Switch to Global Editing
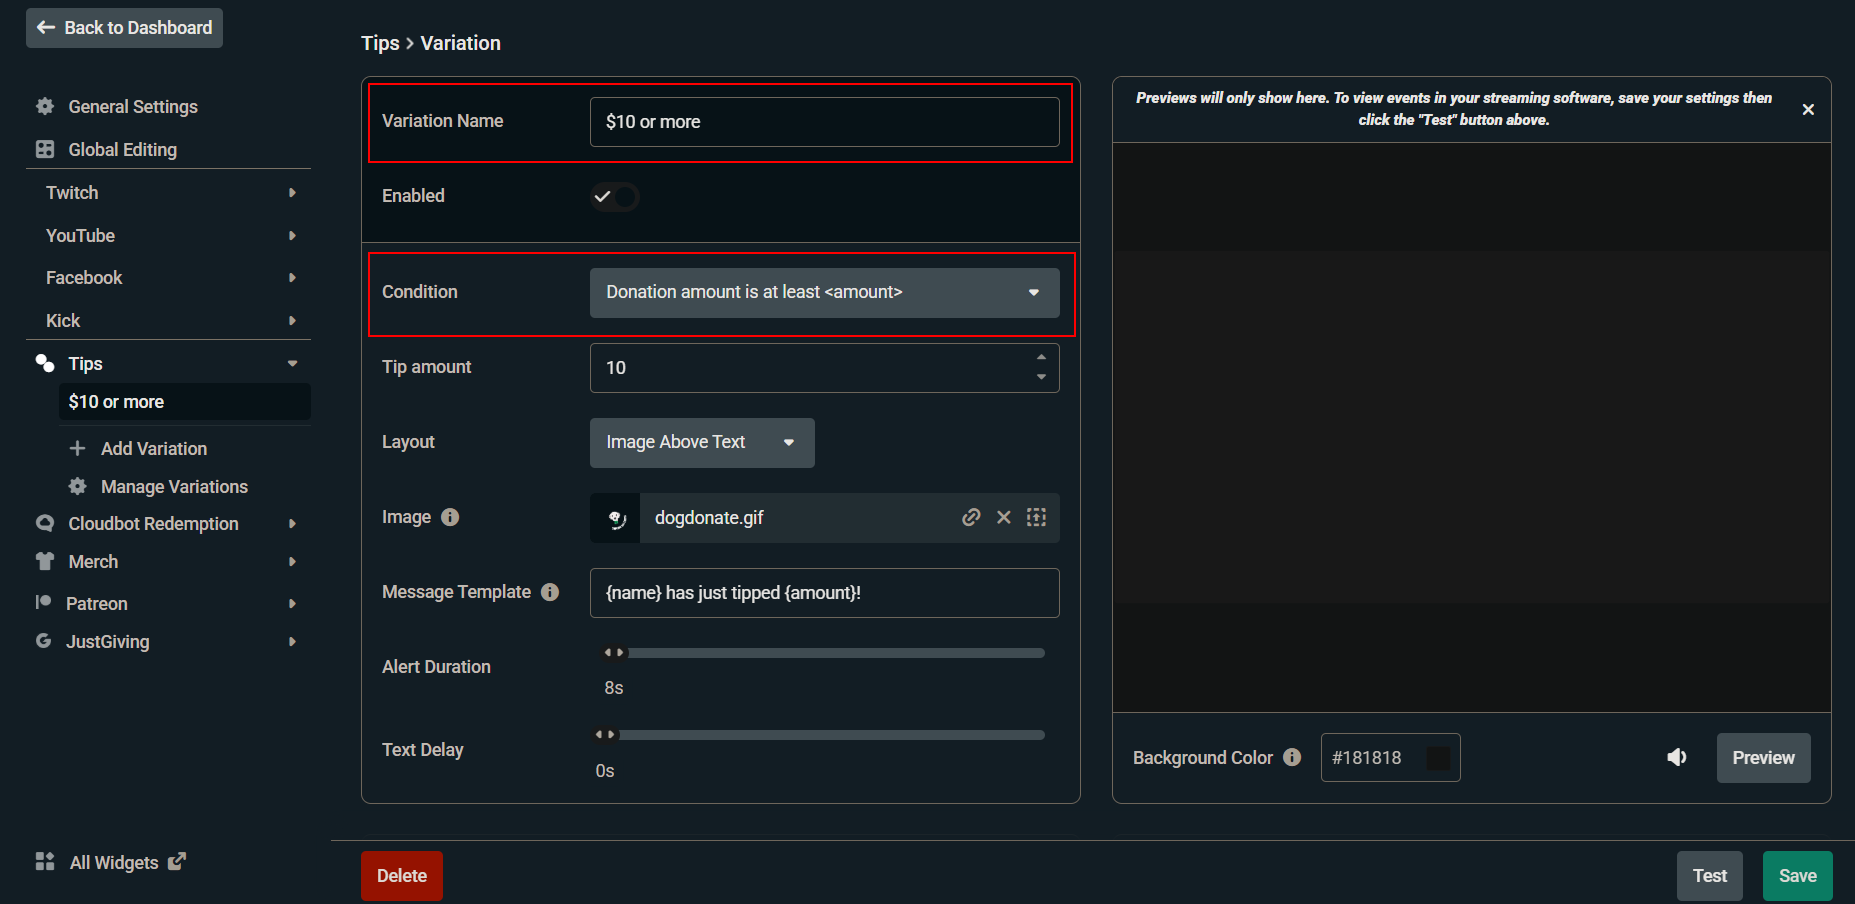Viewport: 1855px width, 904px height. coord(122,149)
